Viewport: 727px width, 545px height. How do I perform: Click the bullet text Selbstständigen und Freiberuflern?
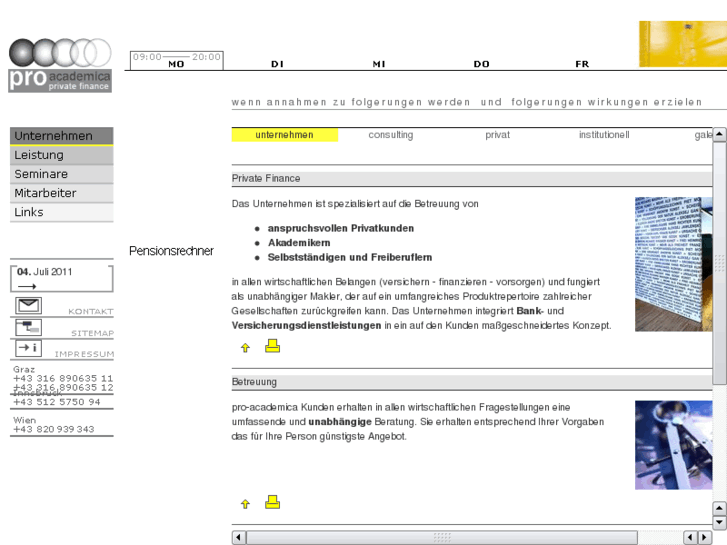click(x=350, y=257)
